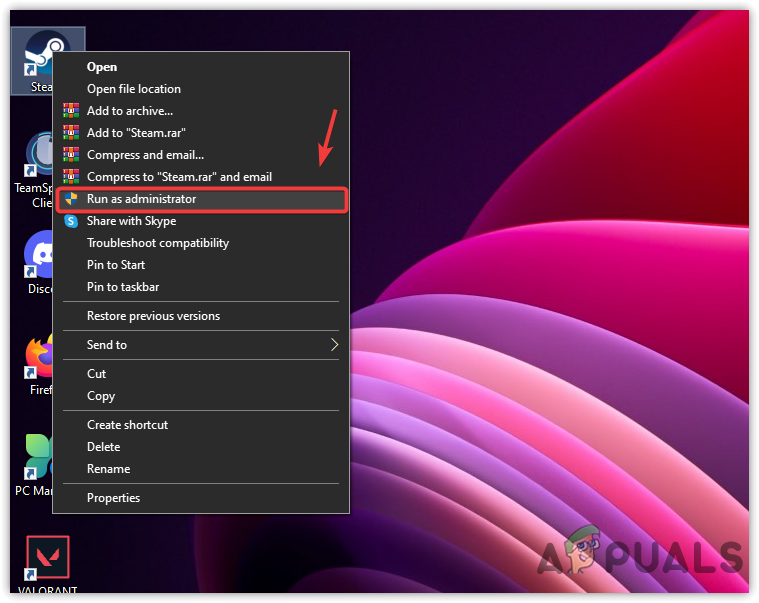This screenshot has height=603, width=759.
Task: Choose Copy in the context menu
Action: point(201,396)
